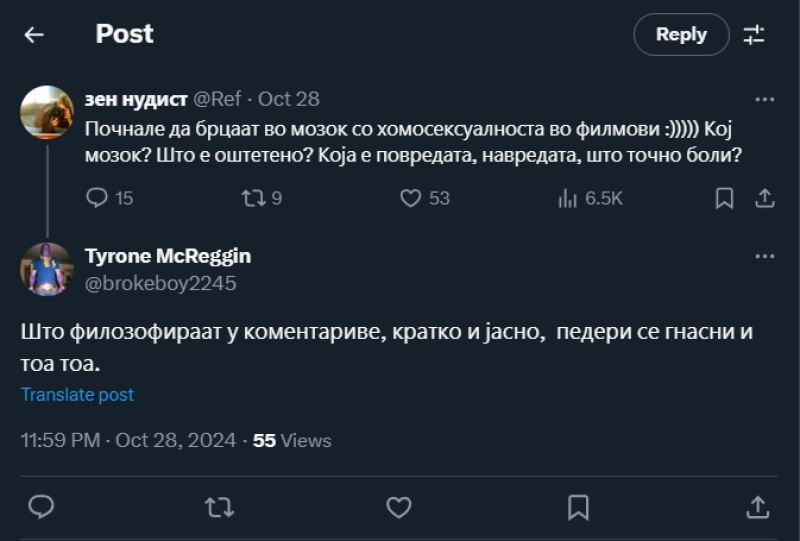Reply to main post via comment icon
Viewport: 800px width, 541px height.
point(41,507)
